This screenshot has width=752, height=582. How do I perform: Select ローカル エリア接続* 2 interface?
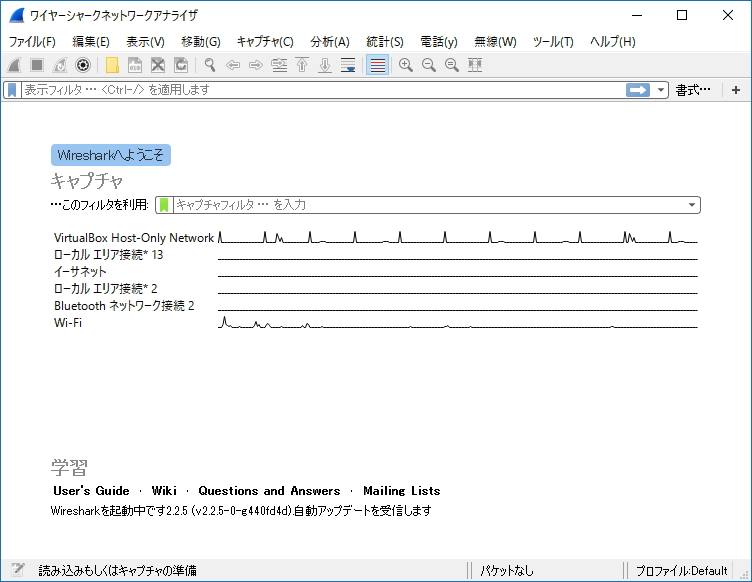(x=376, y=289)
